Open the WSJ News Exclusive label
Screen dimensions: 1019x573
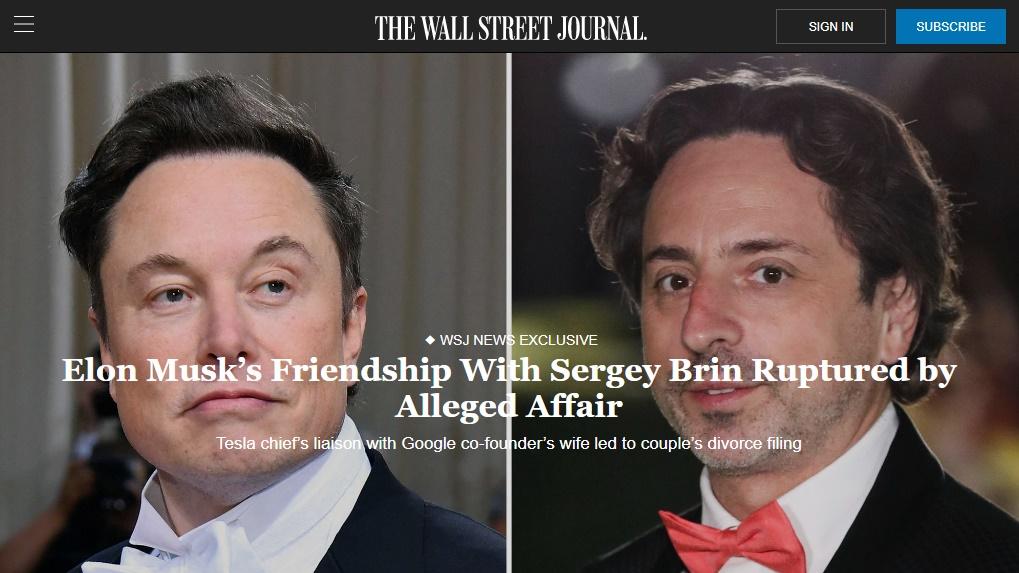511,340
